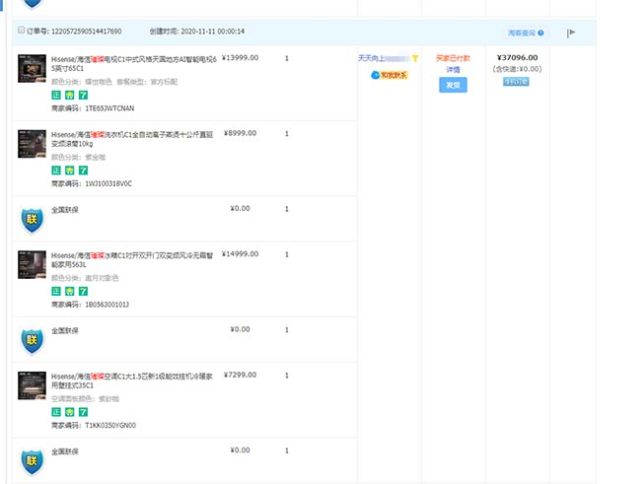Viewport: 641px width, 484px height.
Task: Click the ¥13999.00 price of the TV
Action: tap(240, 58)
